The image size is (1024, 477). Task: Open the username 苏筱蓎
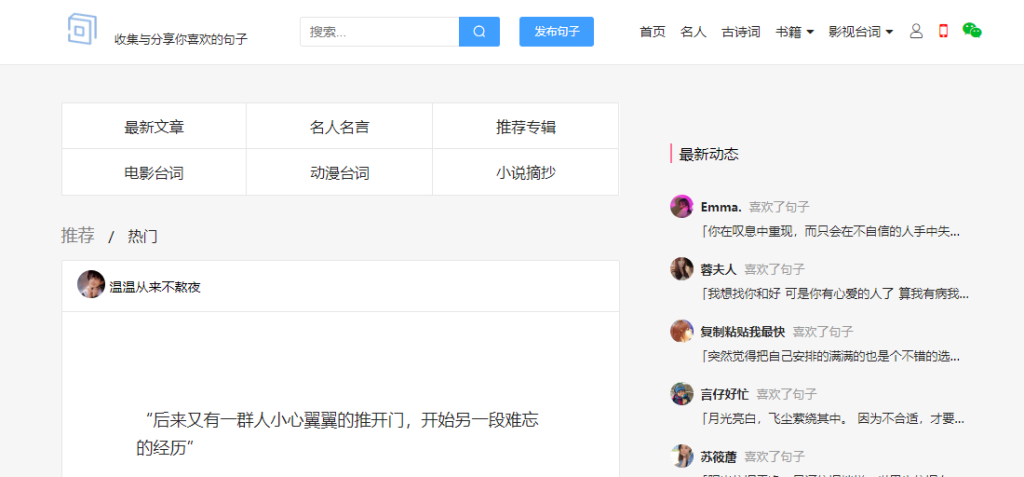[x=718, y=457]
